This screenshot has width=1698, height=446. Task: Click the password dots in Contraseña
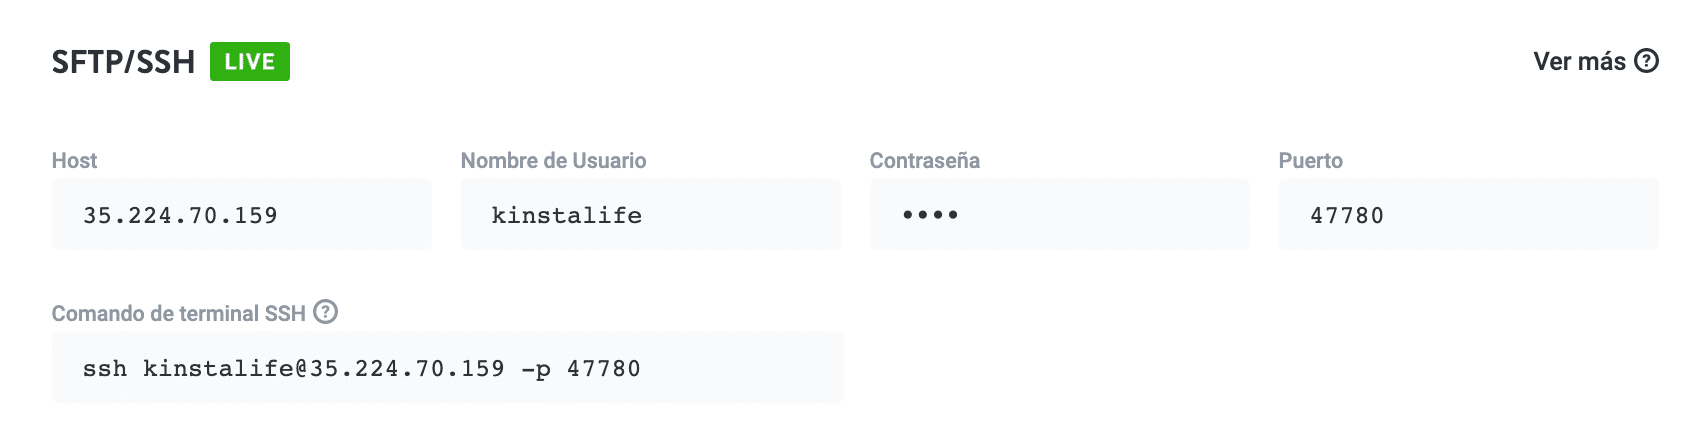click(x=930, y=215)
